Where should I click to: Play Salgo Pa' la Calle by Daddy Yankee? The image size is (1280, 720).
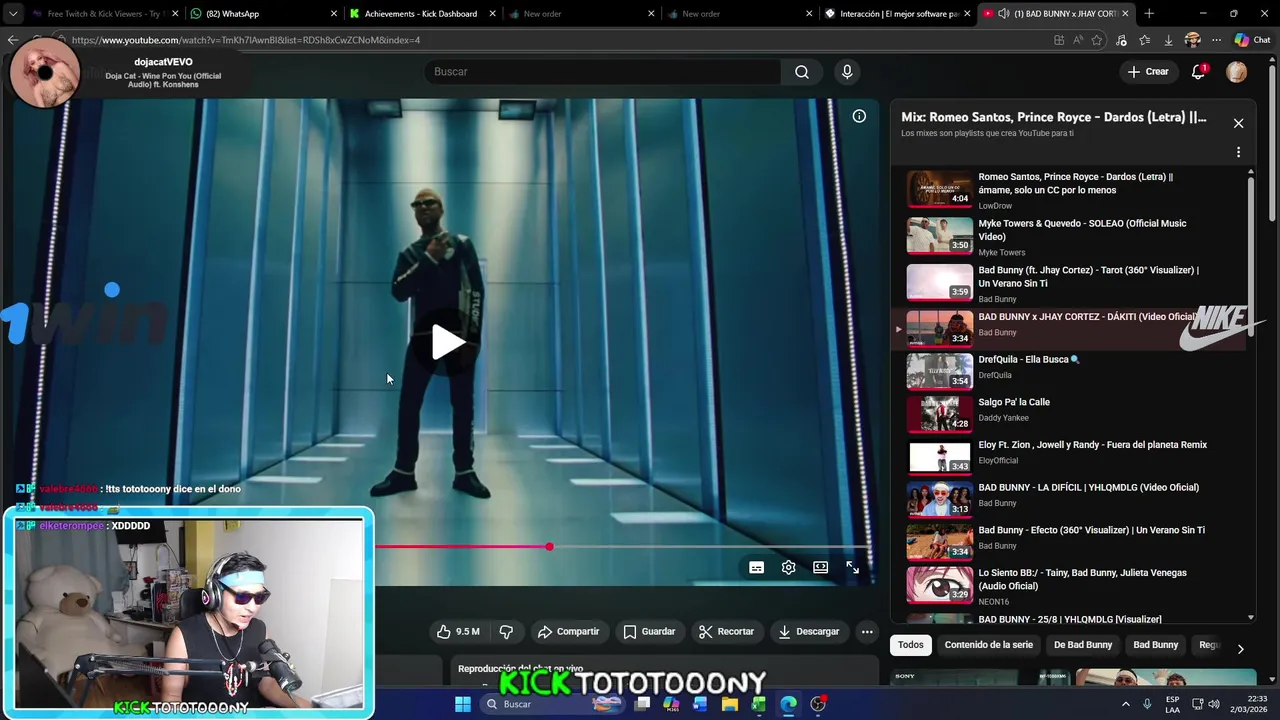(1070, 413)
